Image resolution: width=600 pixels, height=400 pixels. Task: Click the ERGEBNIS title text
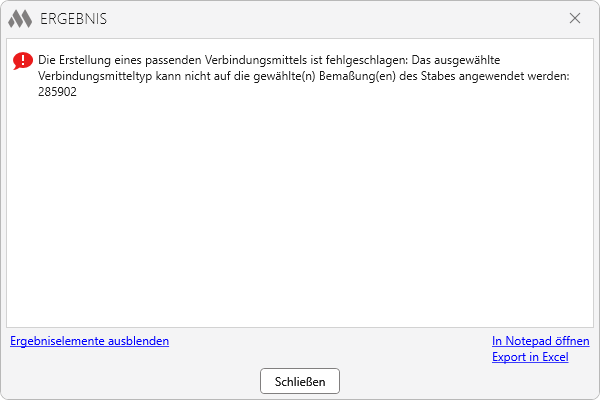pos(73,18)
